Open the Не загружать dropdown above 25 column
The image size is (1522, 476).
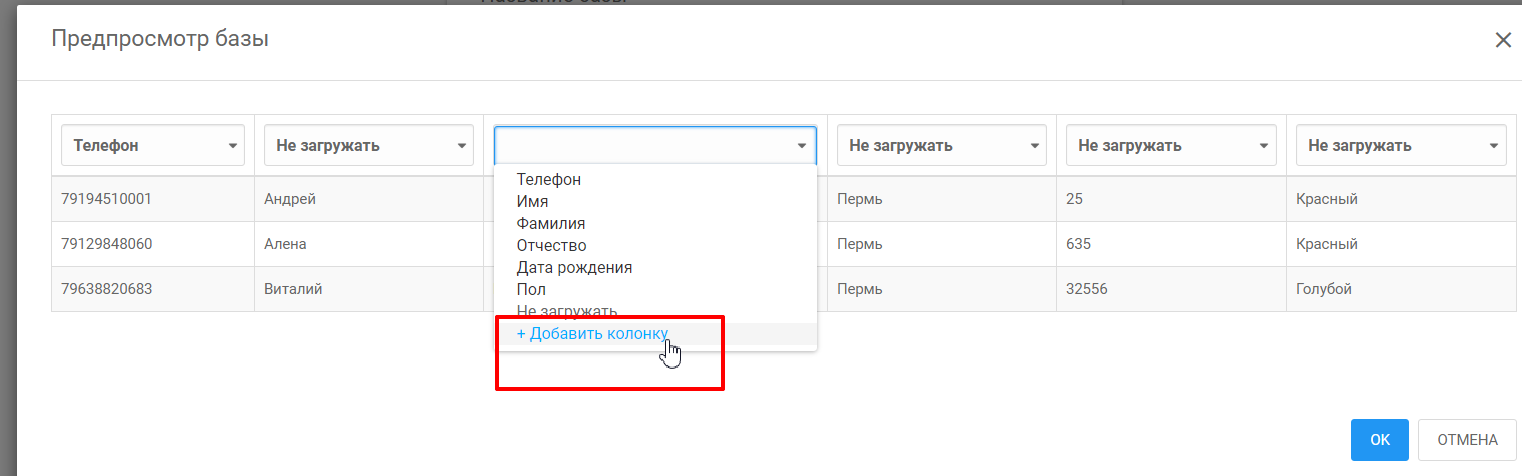coord(1172,145)
